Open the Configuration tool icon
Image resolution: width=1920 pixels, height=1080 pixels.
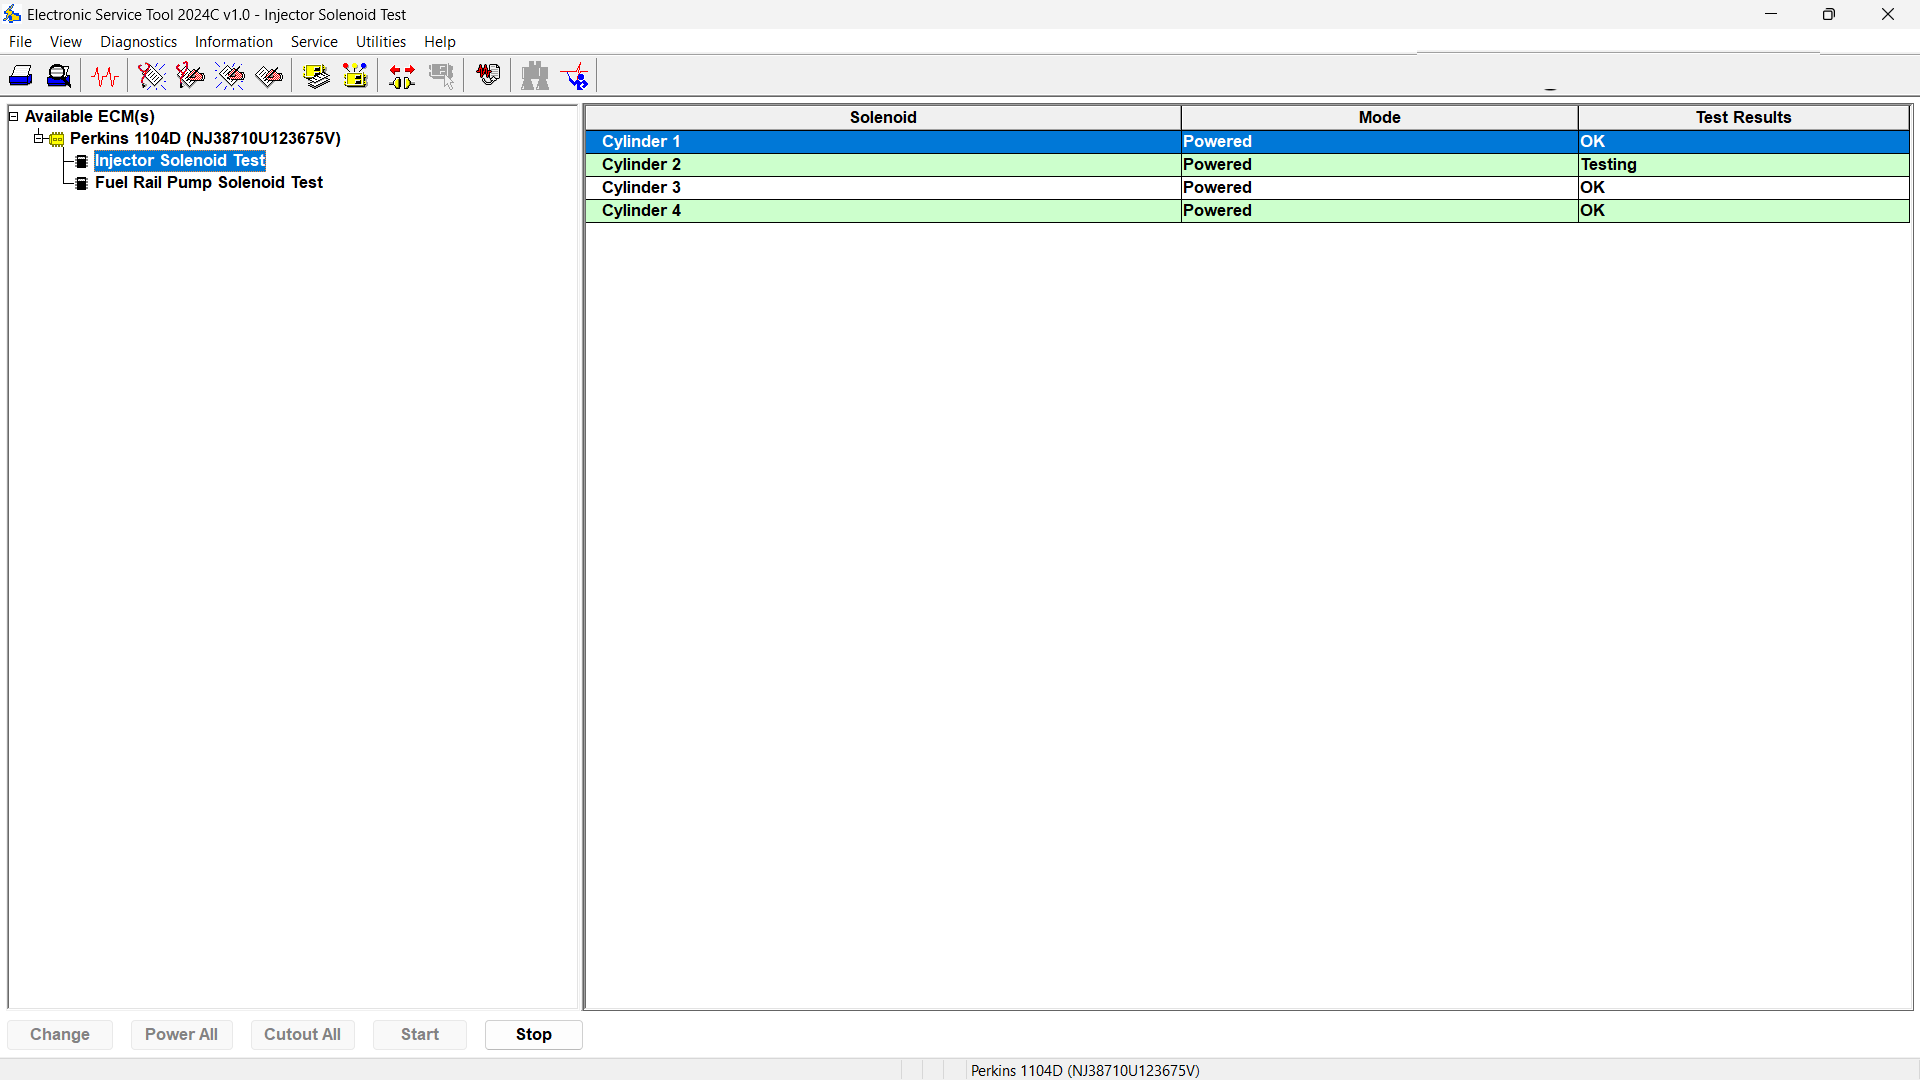(356, 76)
